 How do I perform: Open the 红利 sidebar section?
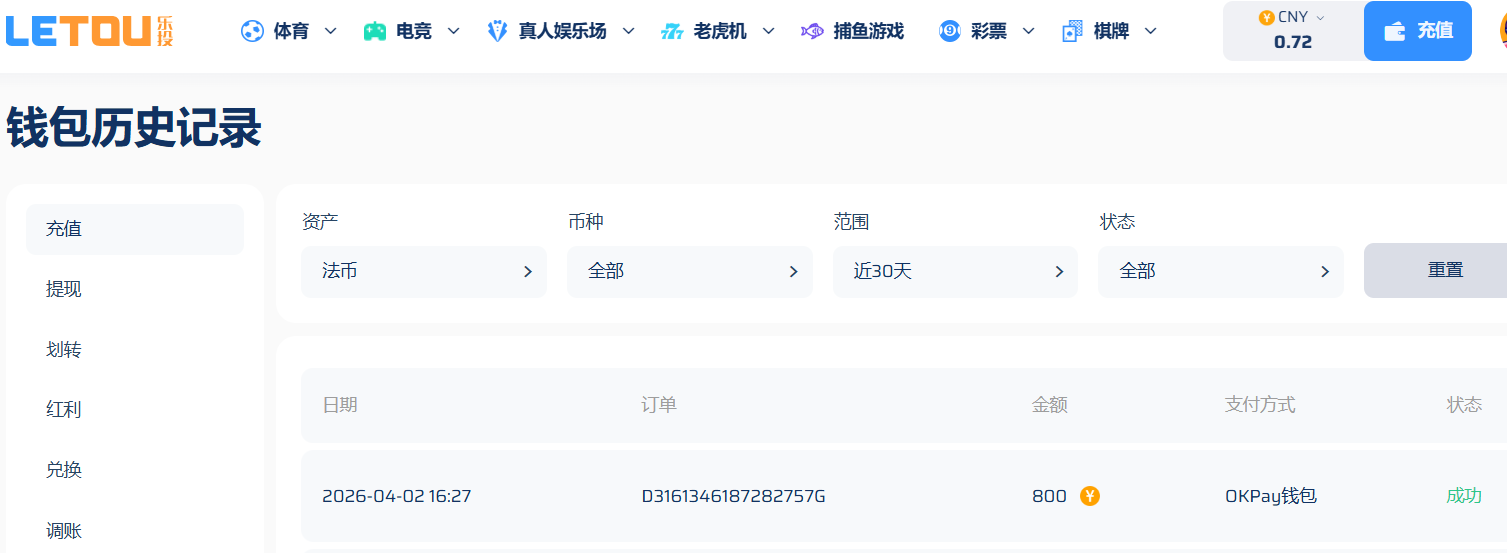(64, 410)
